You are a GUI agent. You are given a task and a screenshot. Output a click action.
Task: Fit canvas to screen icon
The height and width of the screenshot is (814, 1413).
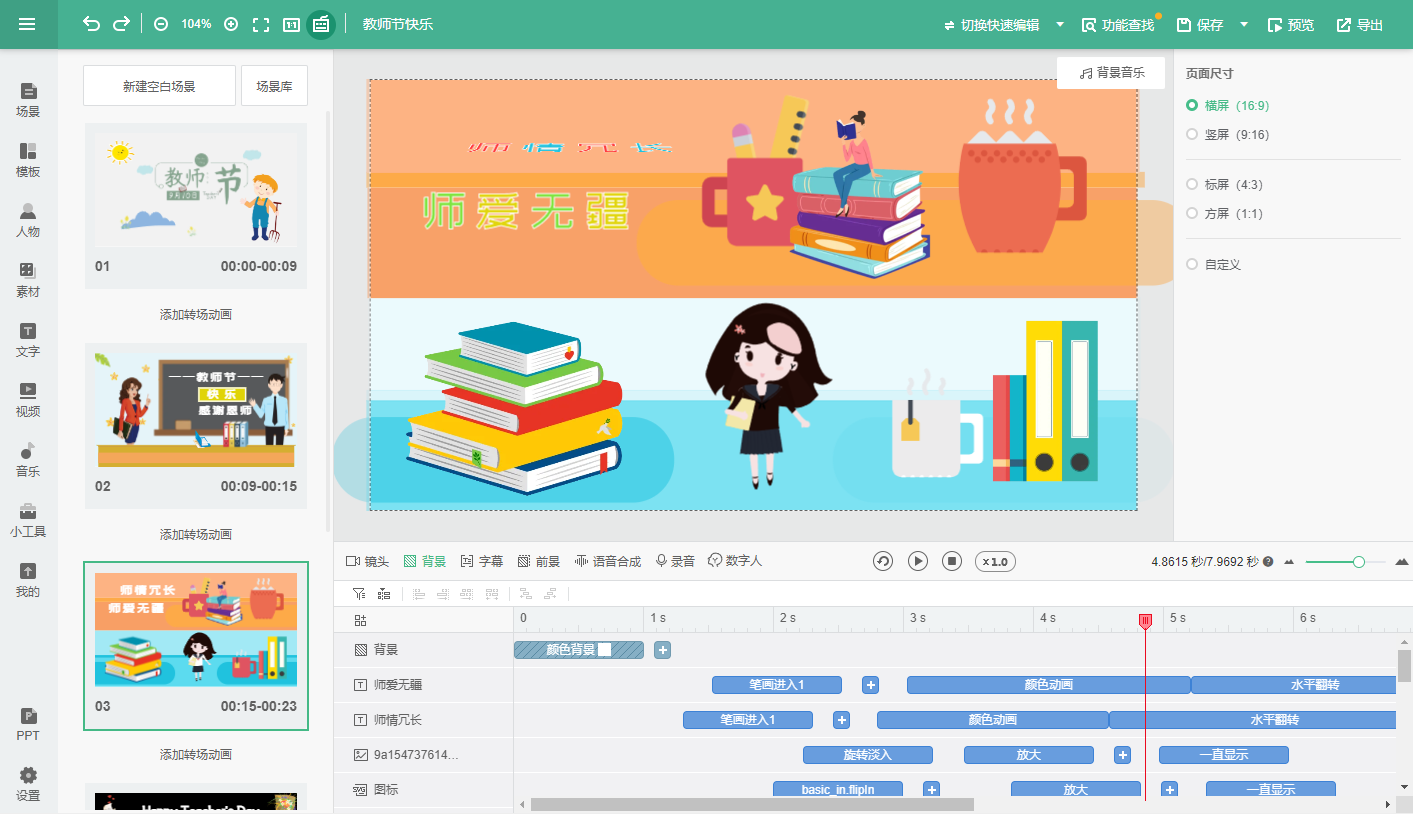261,24
